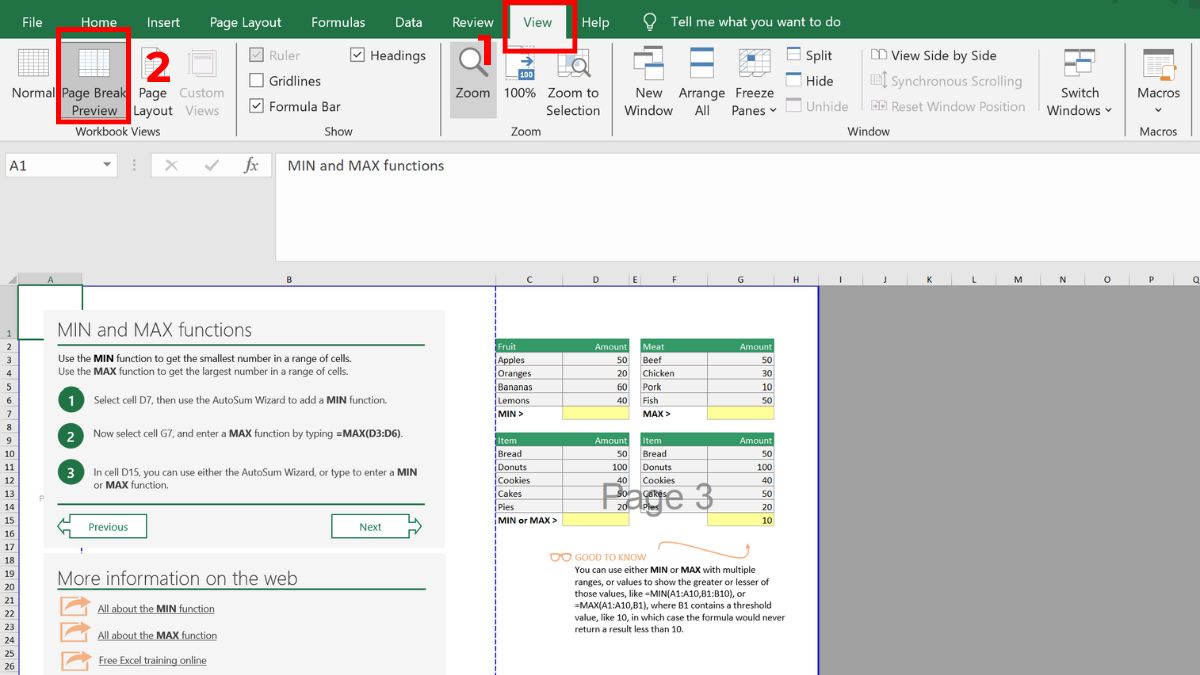Toggle Synchronous Scrolling
Image resolution: width=1200 pixels, height=675 pixels.
click(x=947, y=81)
